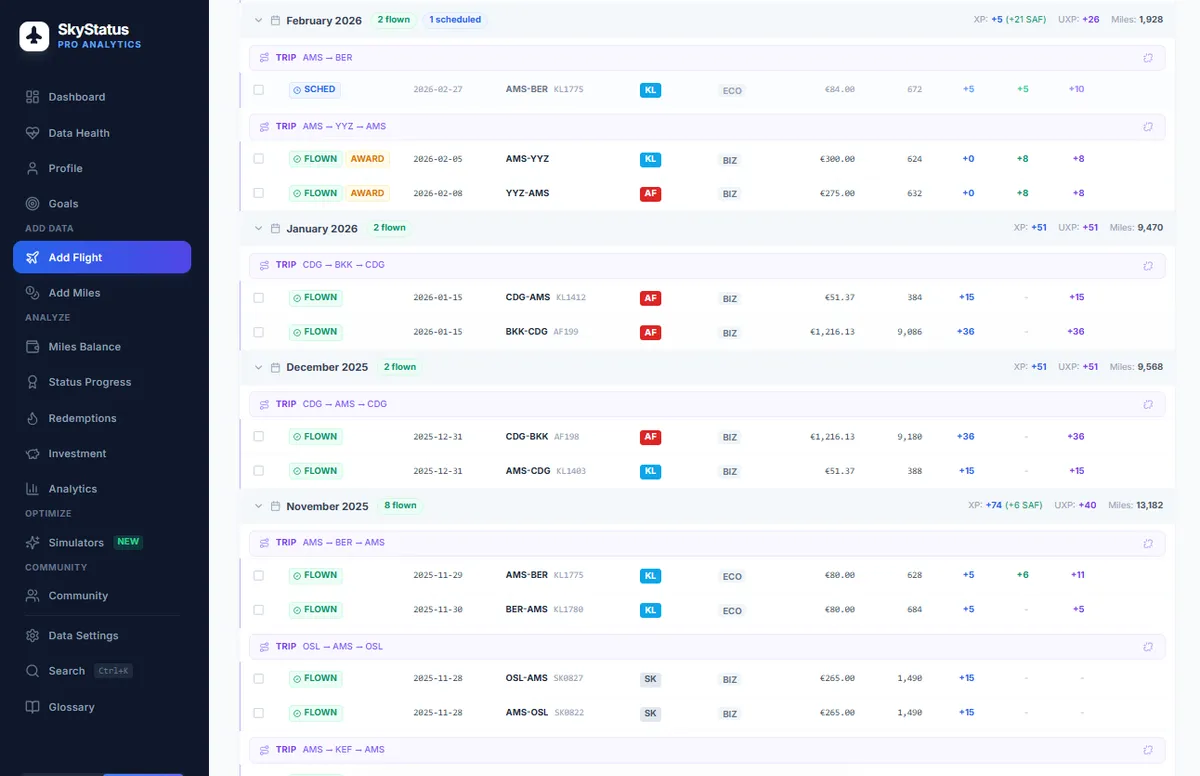
Task: Tick checkbox for scheduled AMS-BER KL1775 flight
Action: point(259,90)
